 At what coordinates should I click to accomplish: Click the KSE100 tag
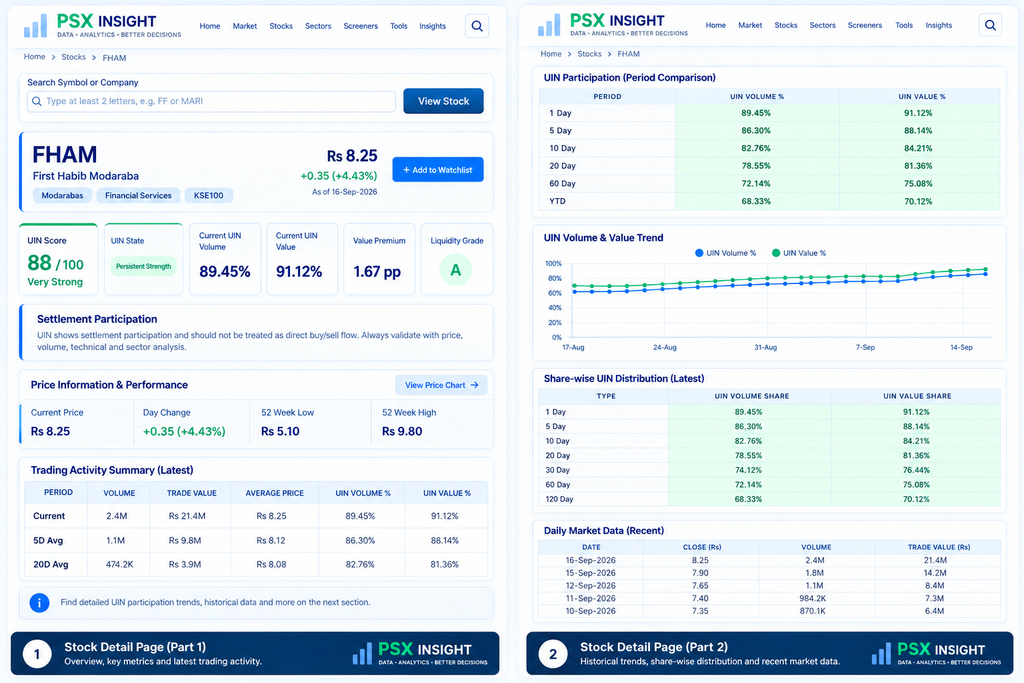tap(208, 195)
